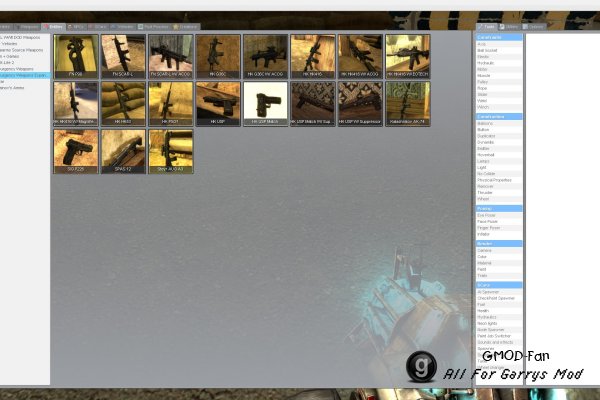Screen dimensions: 600x400
Task: Select the Pulley tool
Action: 499,82
